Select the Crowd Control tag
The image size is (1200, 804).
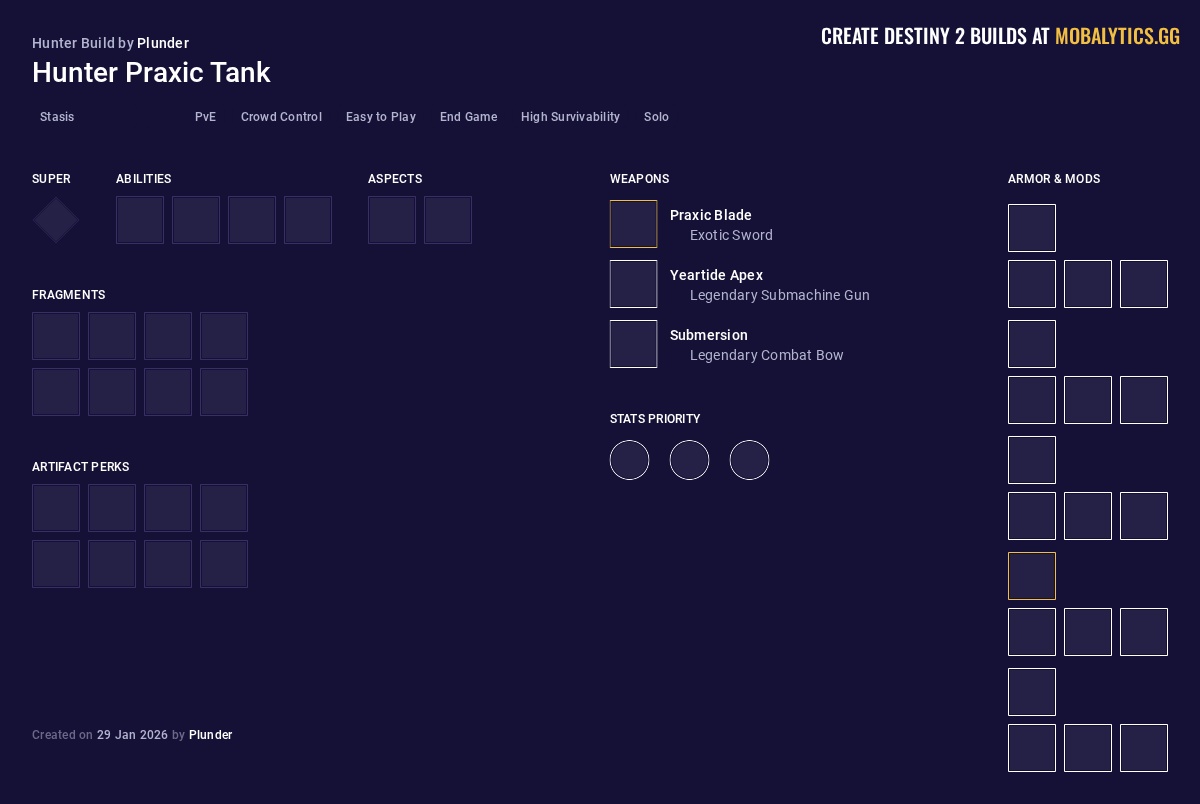coord(281,117)
